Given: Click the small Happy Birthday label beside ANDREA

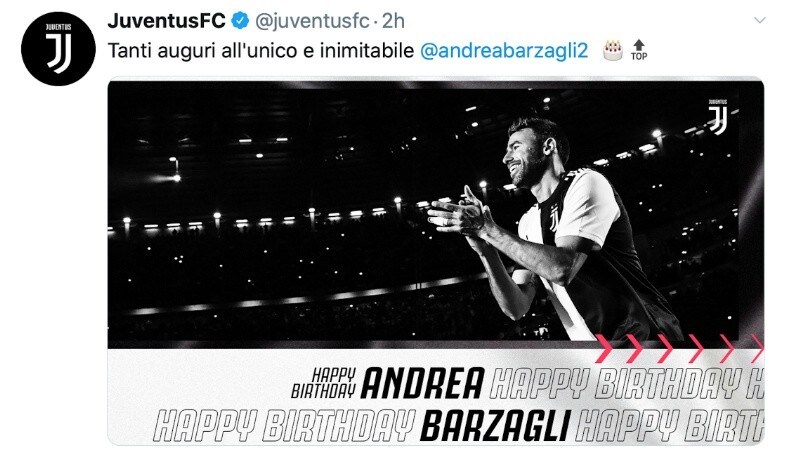Looking at the screenshot, I should click(324, 383).
